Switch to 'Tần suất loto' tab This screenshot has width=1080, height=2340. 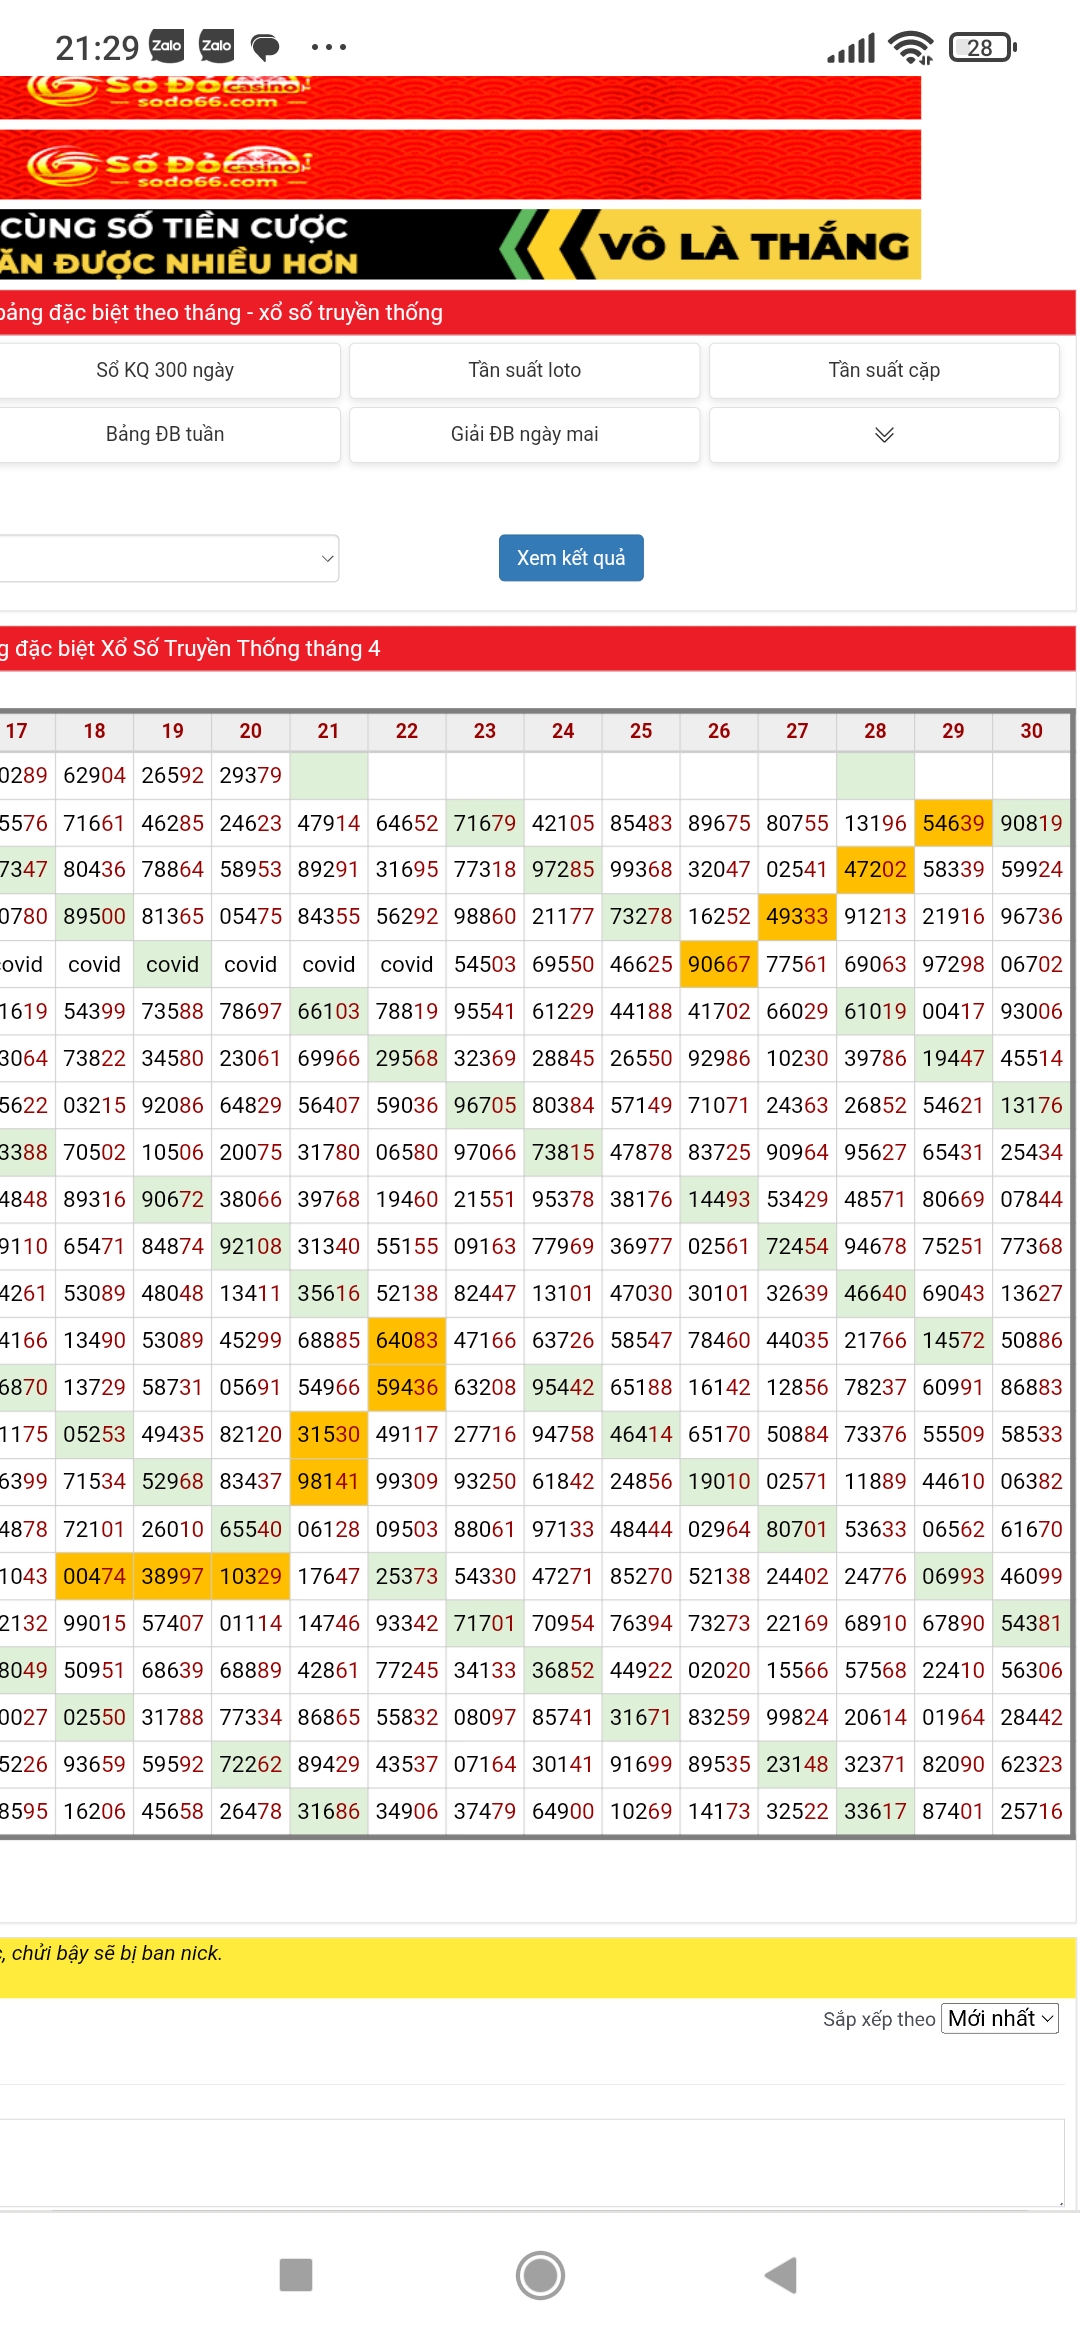point(524,370)
